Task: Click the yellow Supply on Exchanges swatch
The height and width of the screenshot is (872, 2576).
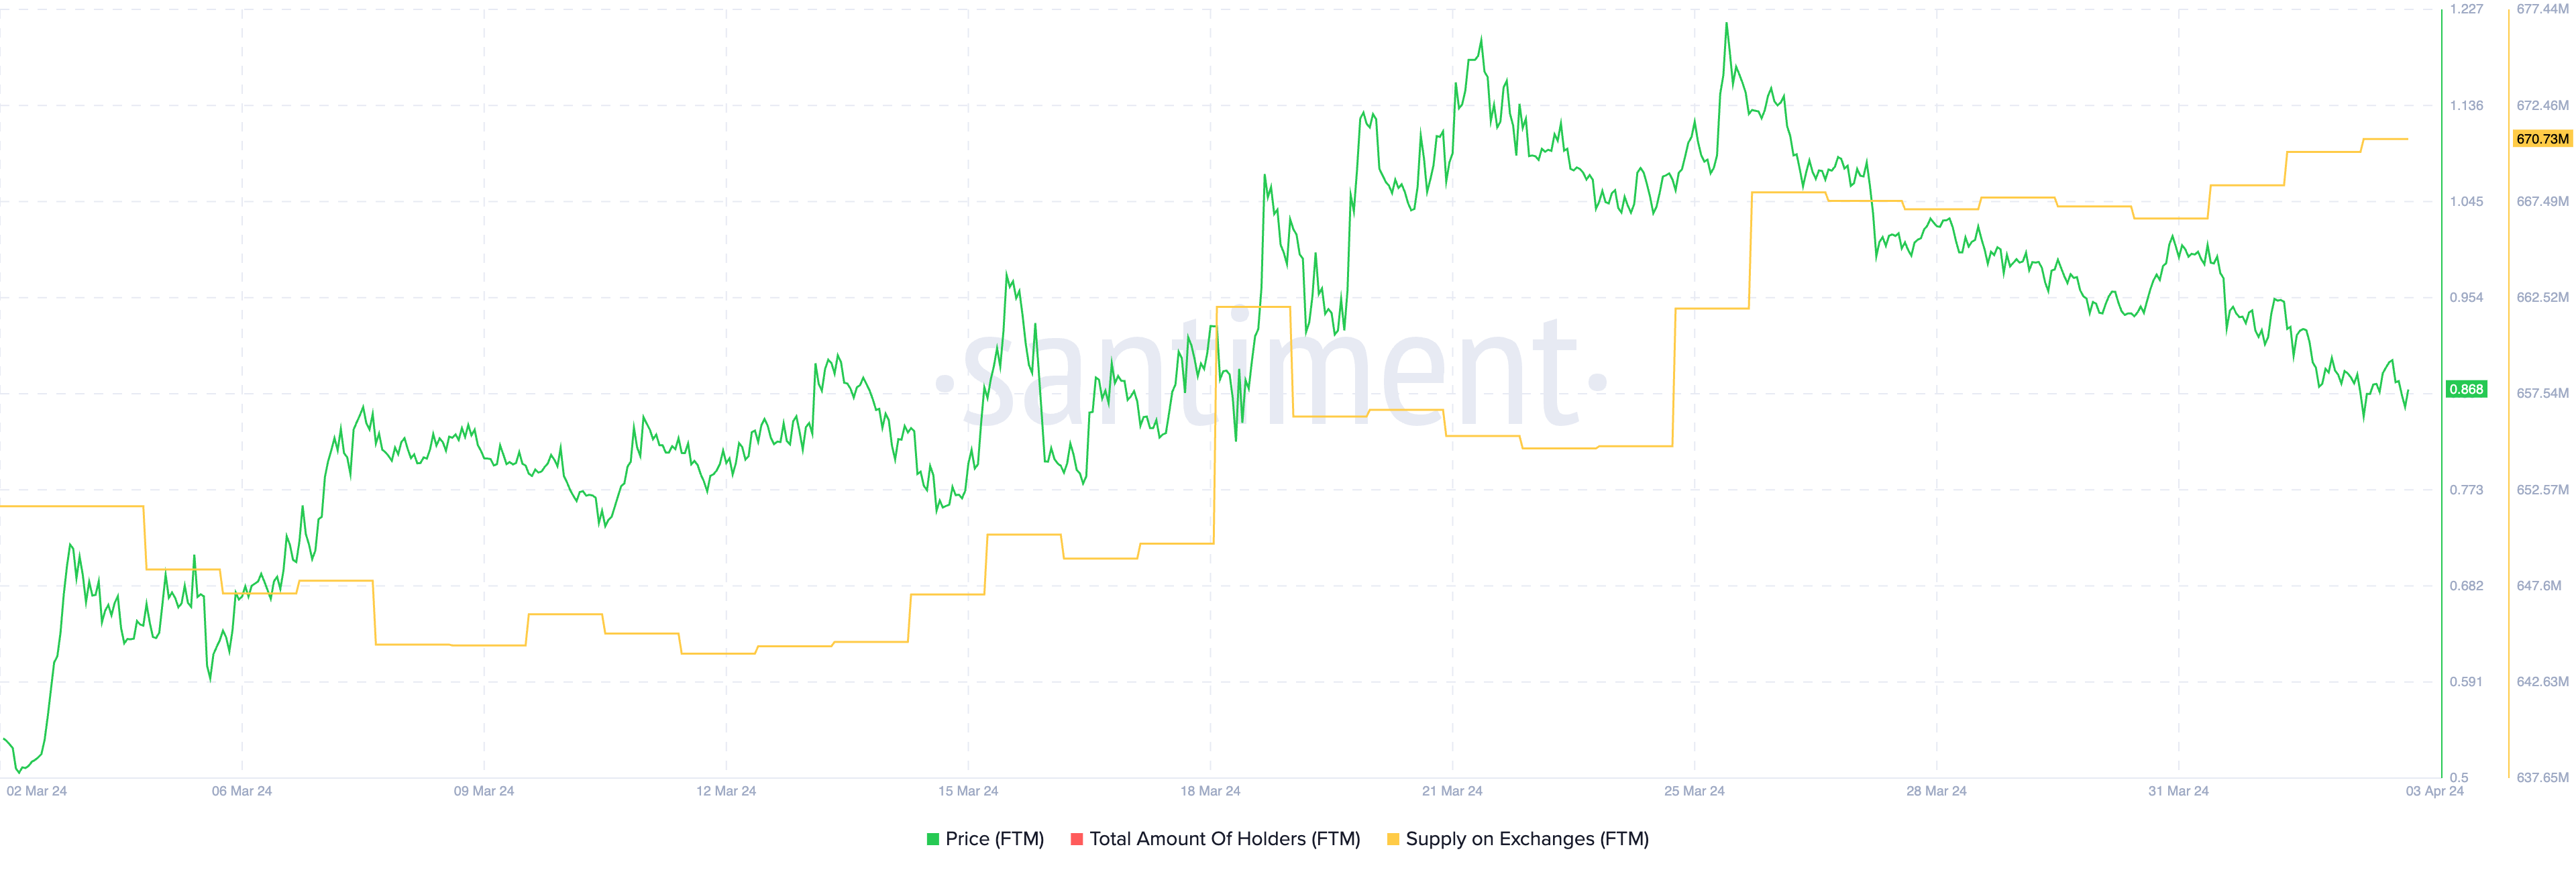Action: coord(1393,839)
